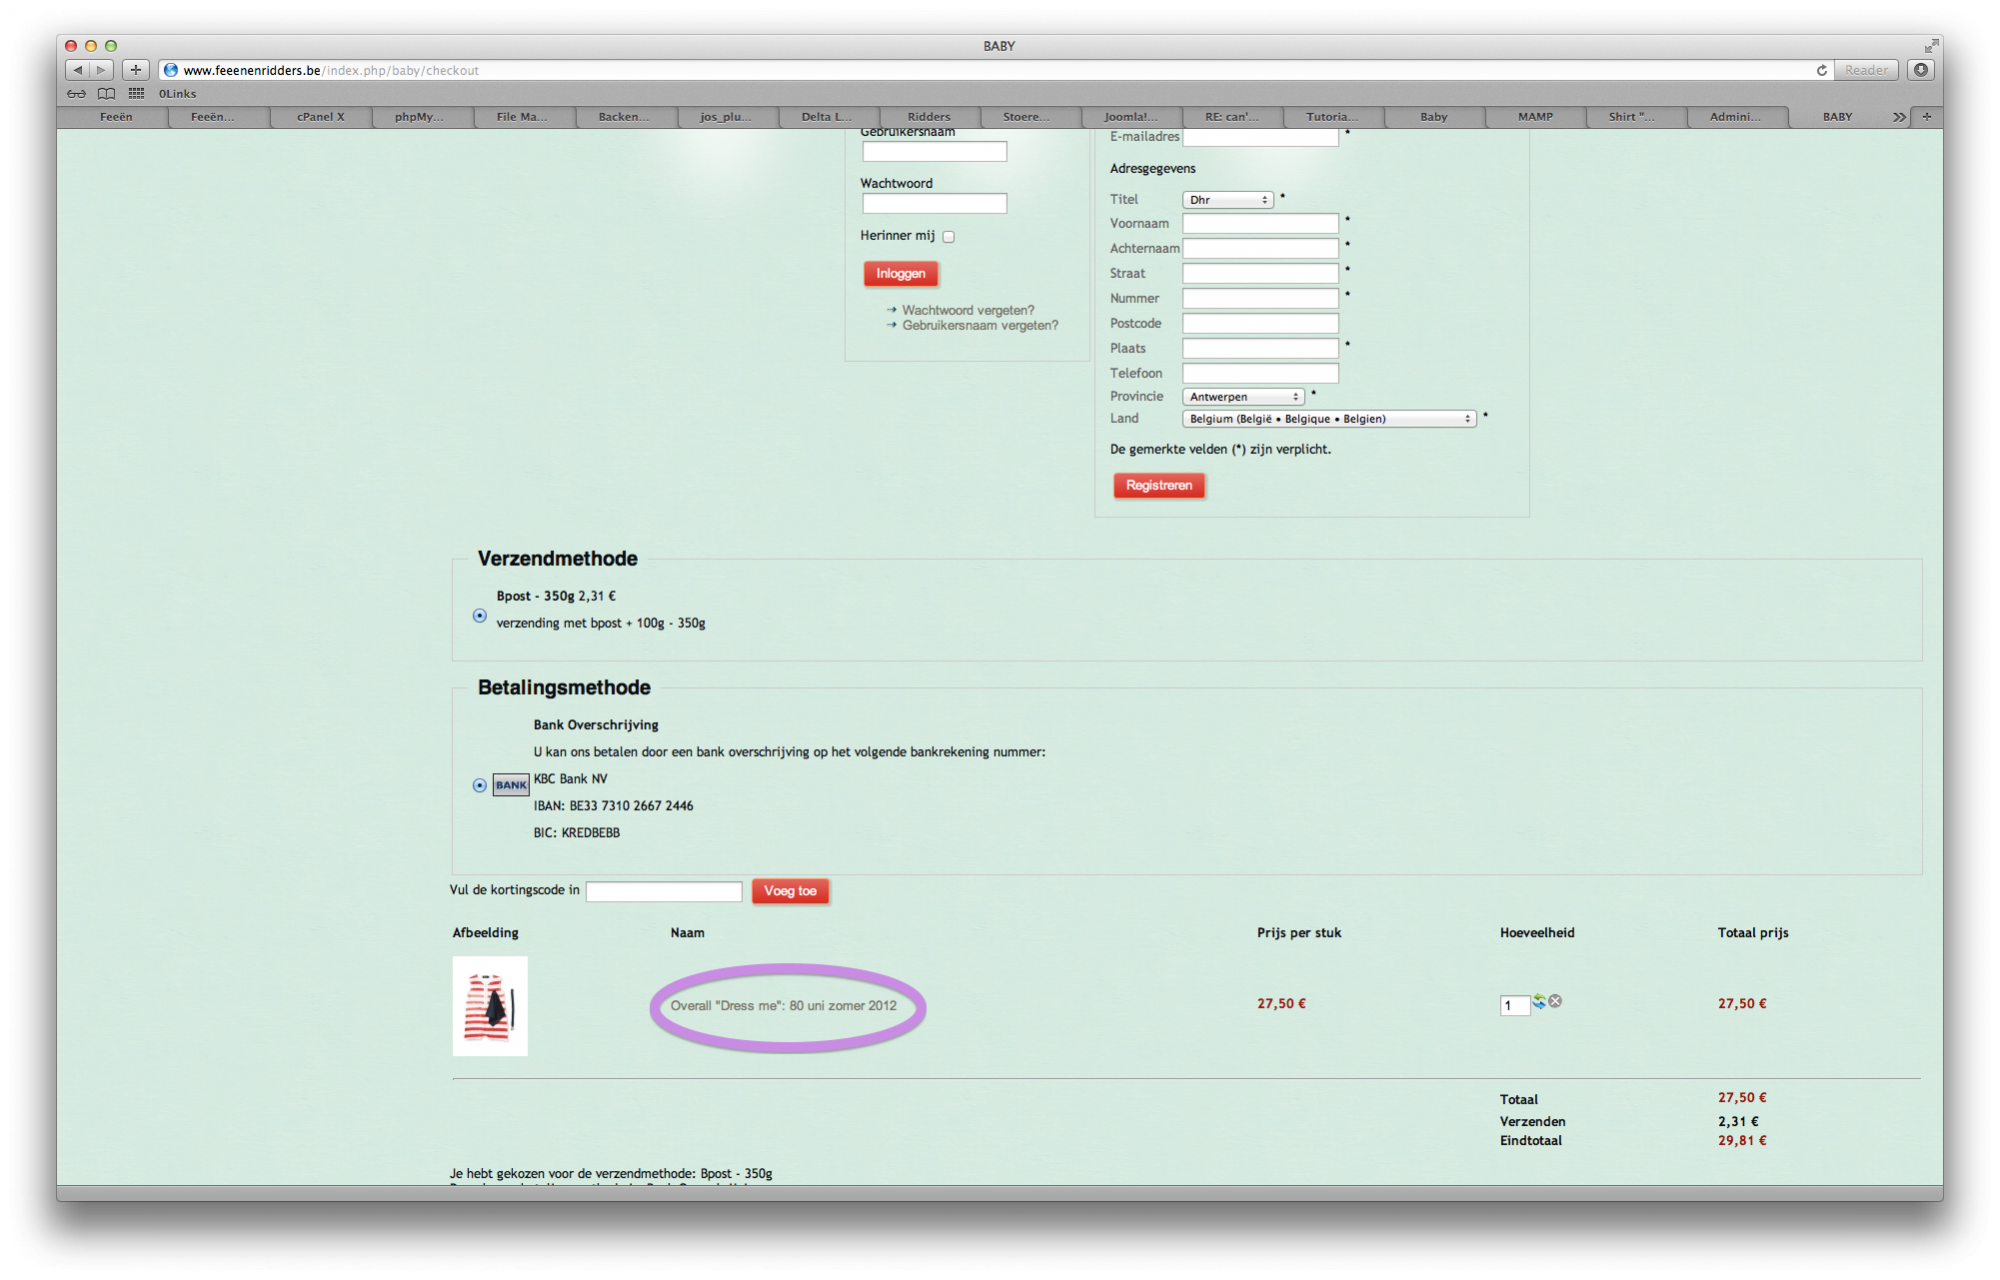
Task: Click the kortingscode input field
Action: tap(664, 891)
